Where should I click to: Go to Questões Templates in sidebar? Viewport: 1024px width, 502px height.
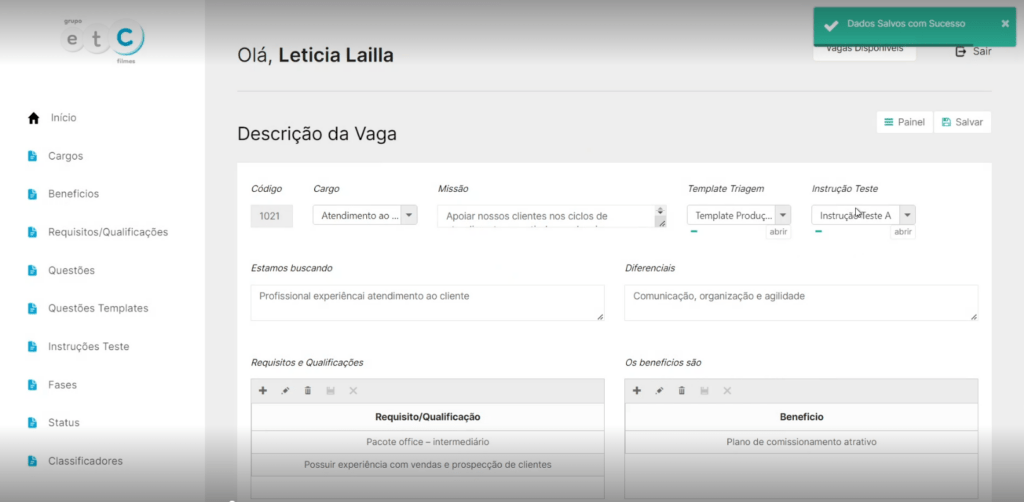98,308
